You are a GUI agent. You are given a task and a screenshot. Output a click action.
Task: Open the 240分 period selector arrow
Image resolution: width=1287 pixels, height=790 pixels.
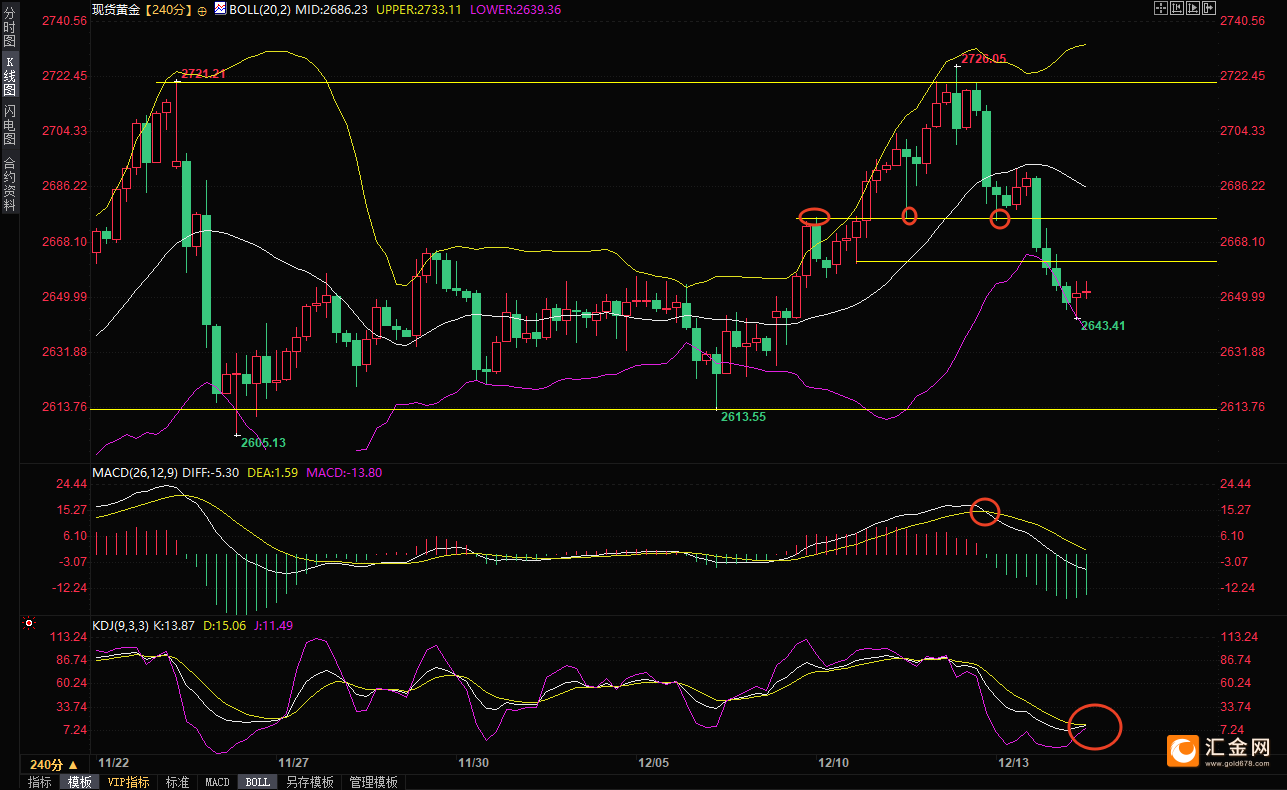click(72, 764)
